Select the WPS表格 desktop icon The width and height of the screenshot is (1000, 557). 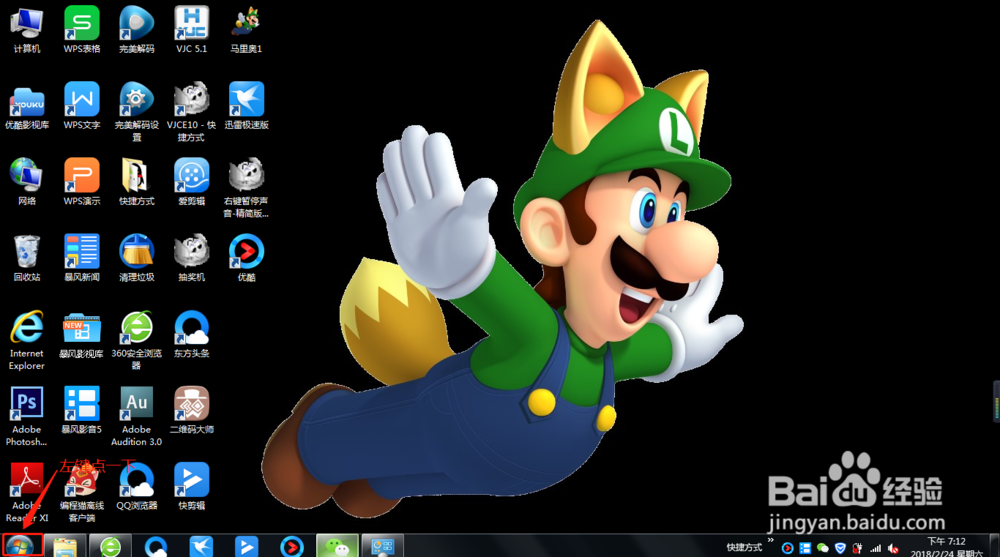(82, 29)
